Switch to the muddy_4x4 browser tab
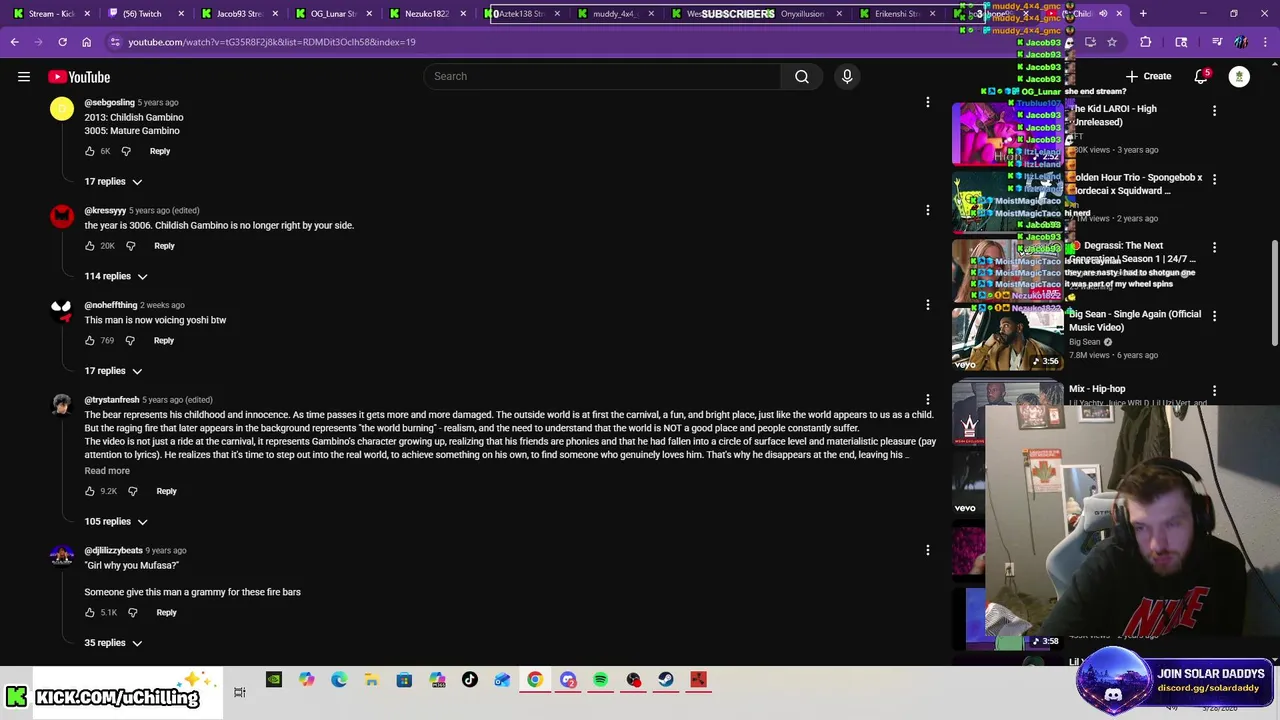 [x=616, y=14]
